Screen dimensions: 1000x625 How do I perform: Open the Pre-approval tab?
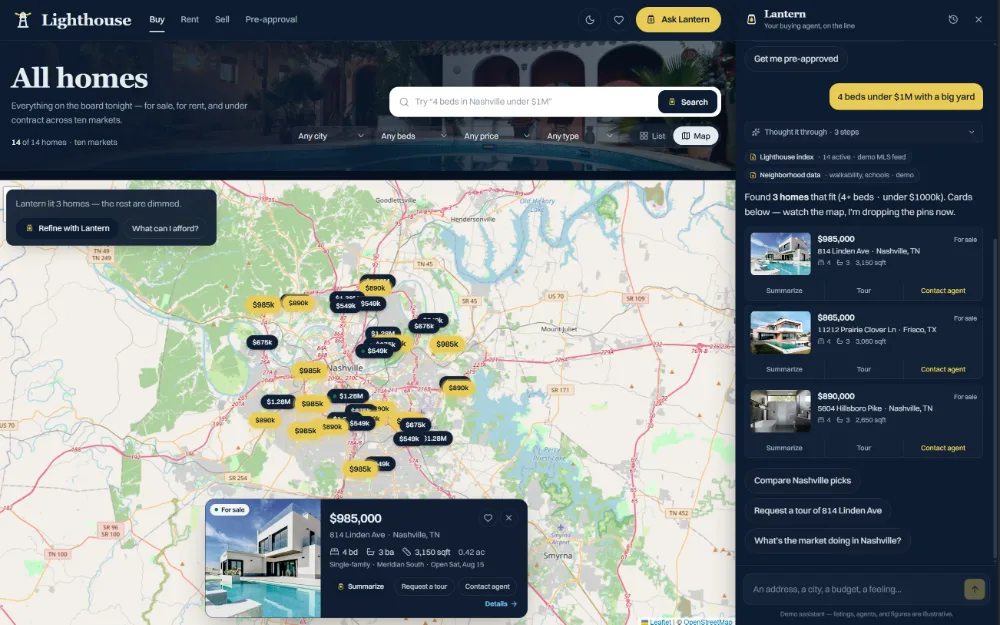tap(271, 20)
